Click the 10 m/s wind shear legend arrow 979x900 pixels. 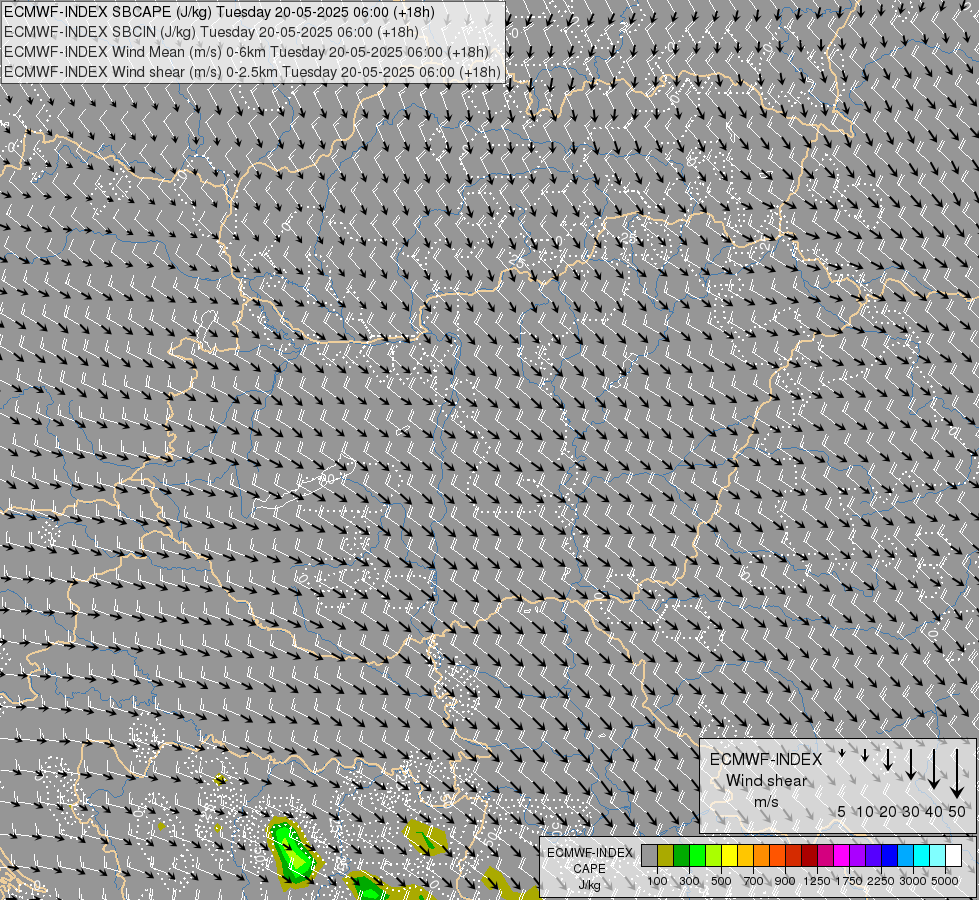click(x=865, y=755)
